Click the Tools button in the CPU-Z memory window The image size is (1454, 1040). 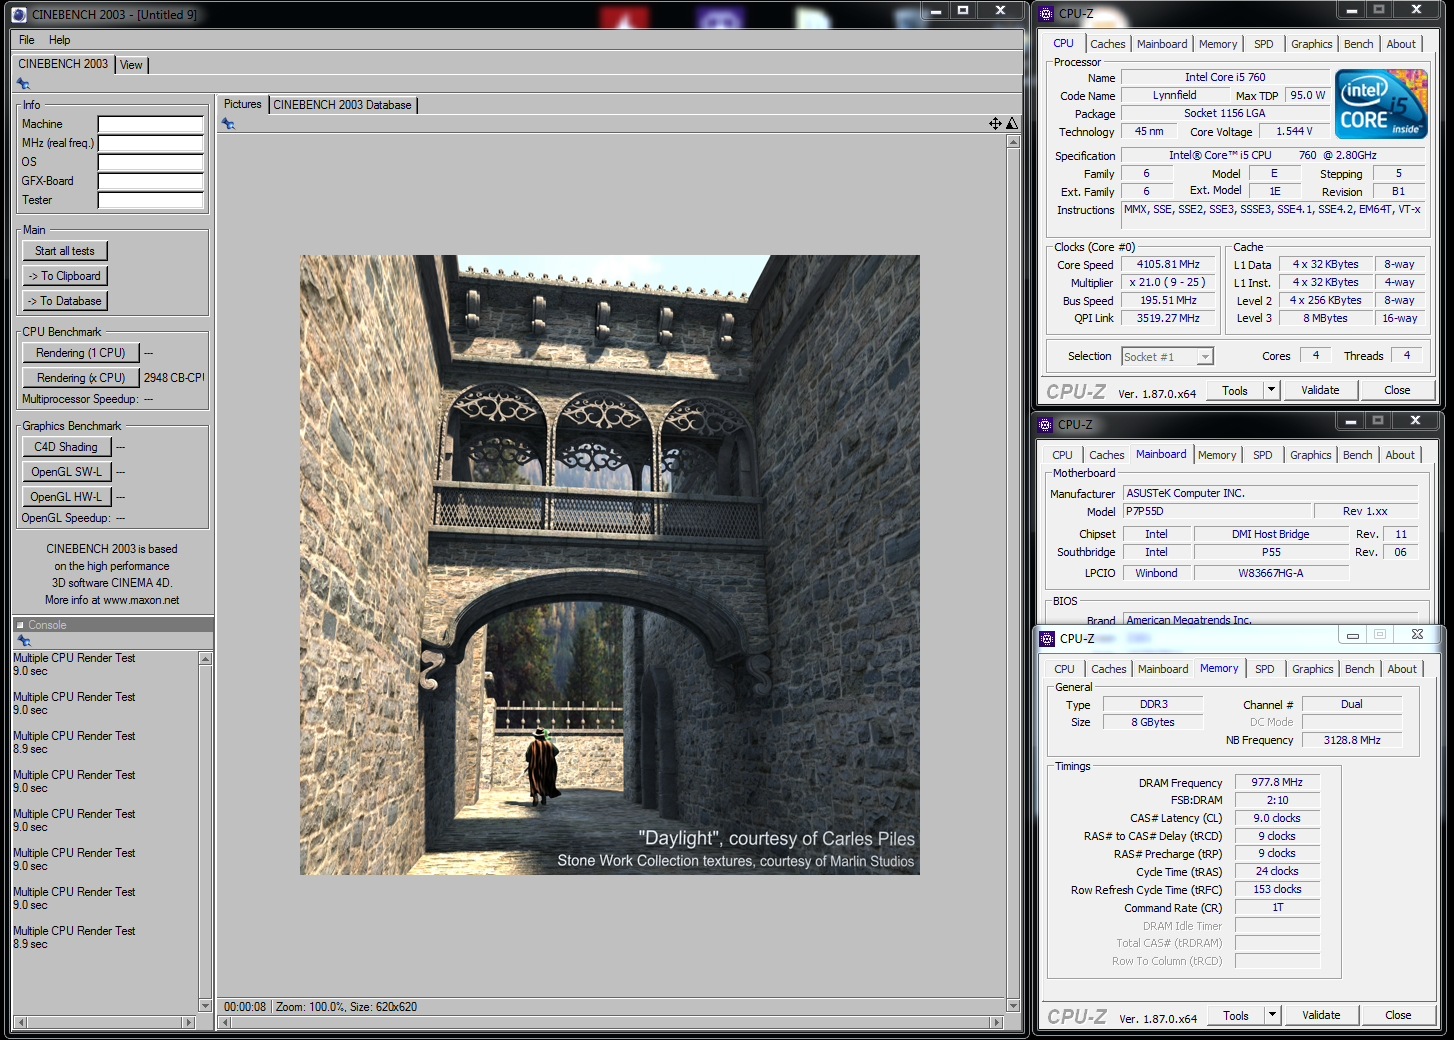[1236, 1015]
